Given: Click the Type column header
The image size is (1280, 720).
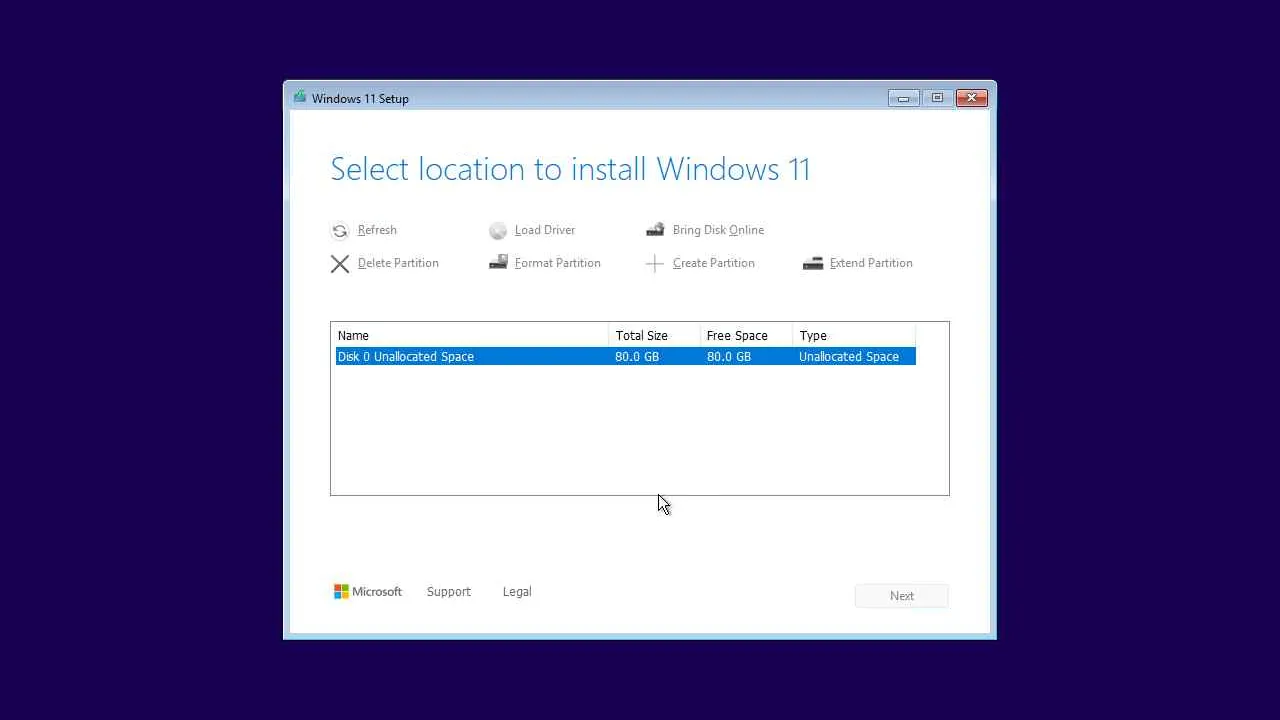Looking at the screenshot, I should (854, 335).
